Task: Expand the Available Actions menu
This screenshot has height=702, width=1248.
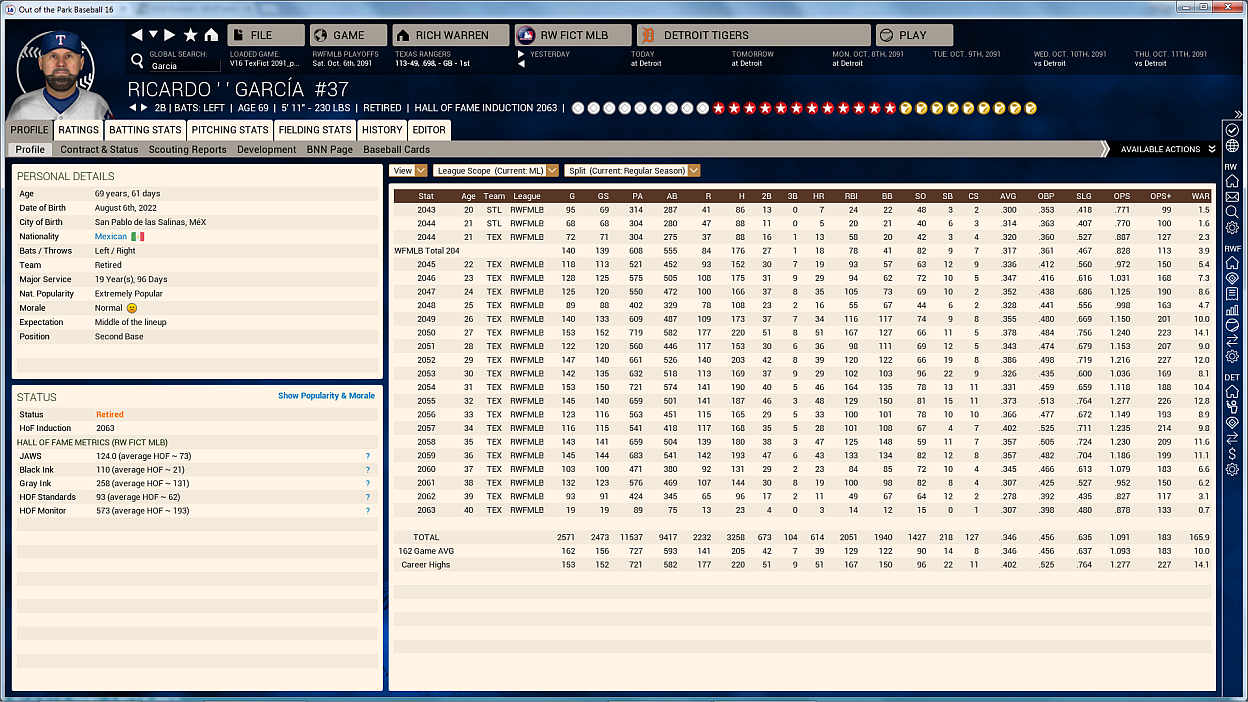Action: point(1167,149)
